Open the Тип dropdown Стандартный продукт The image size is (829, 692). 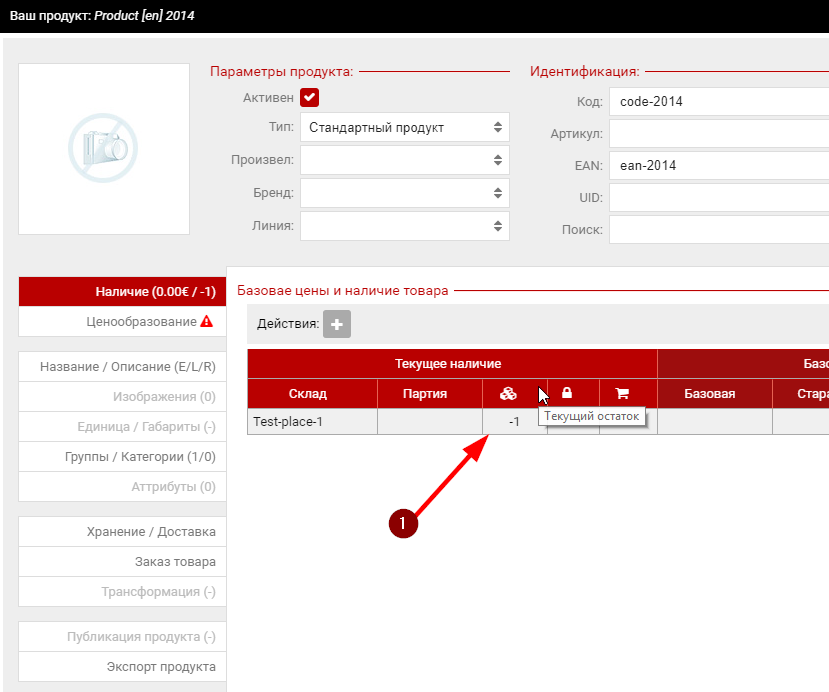404,127
